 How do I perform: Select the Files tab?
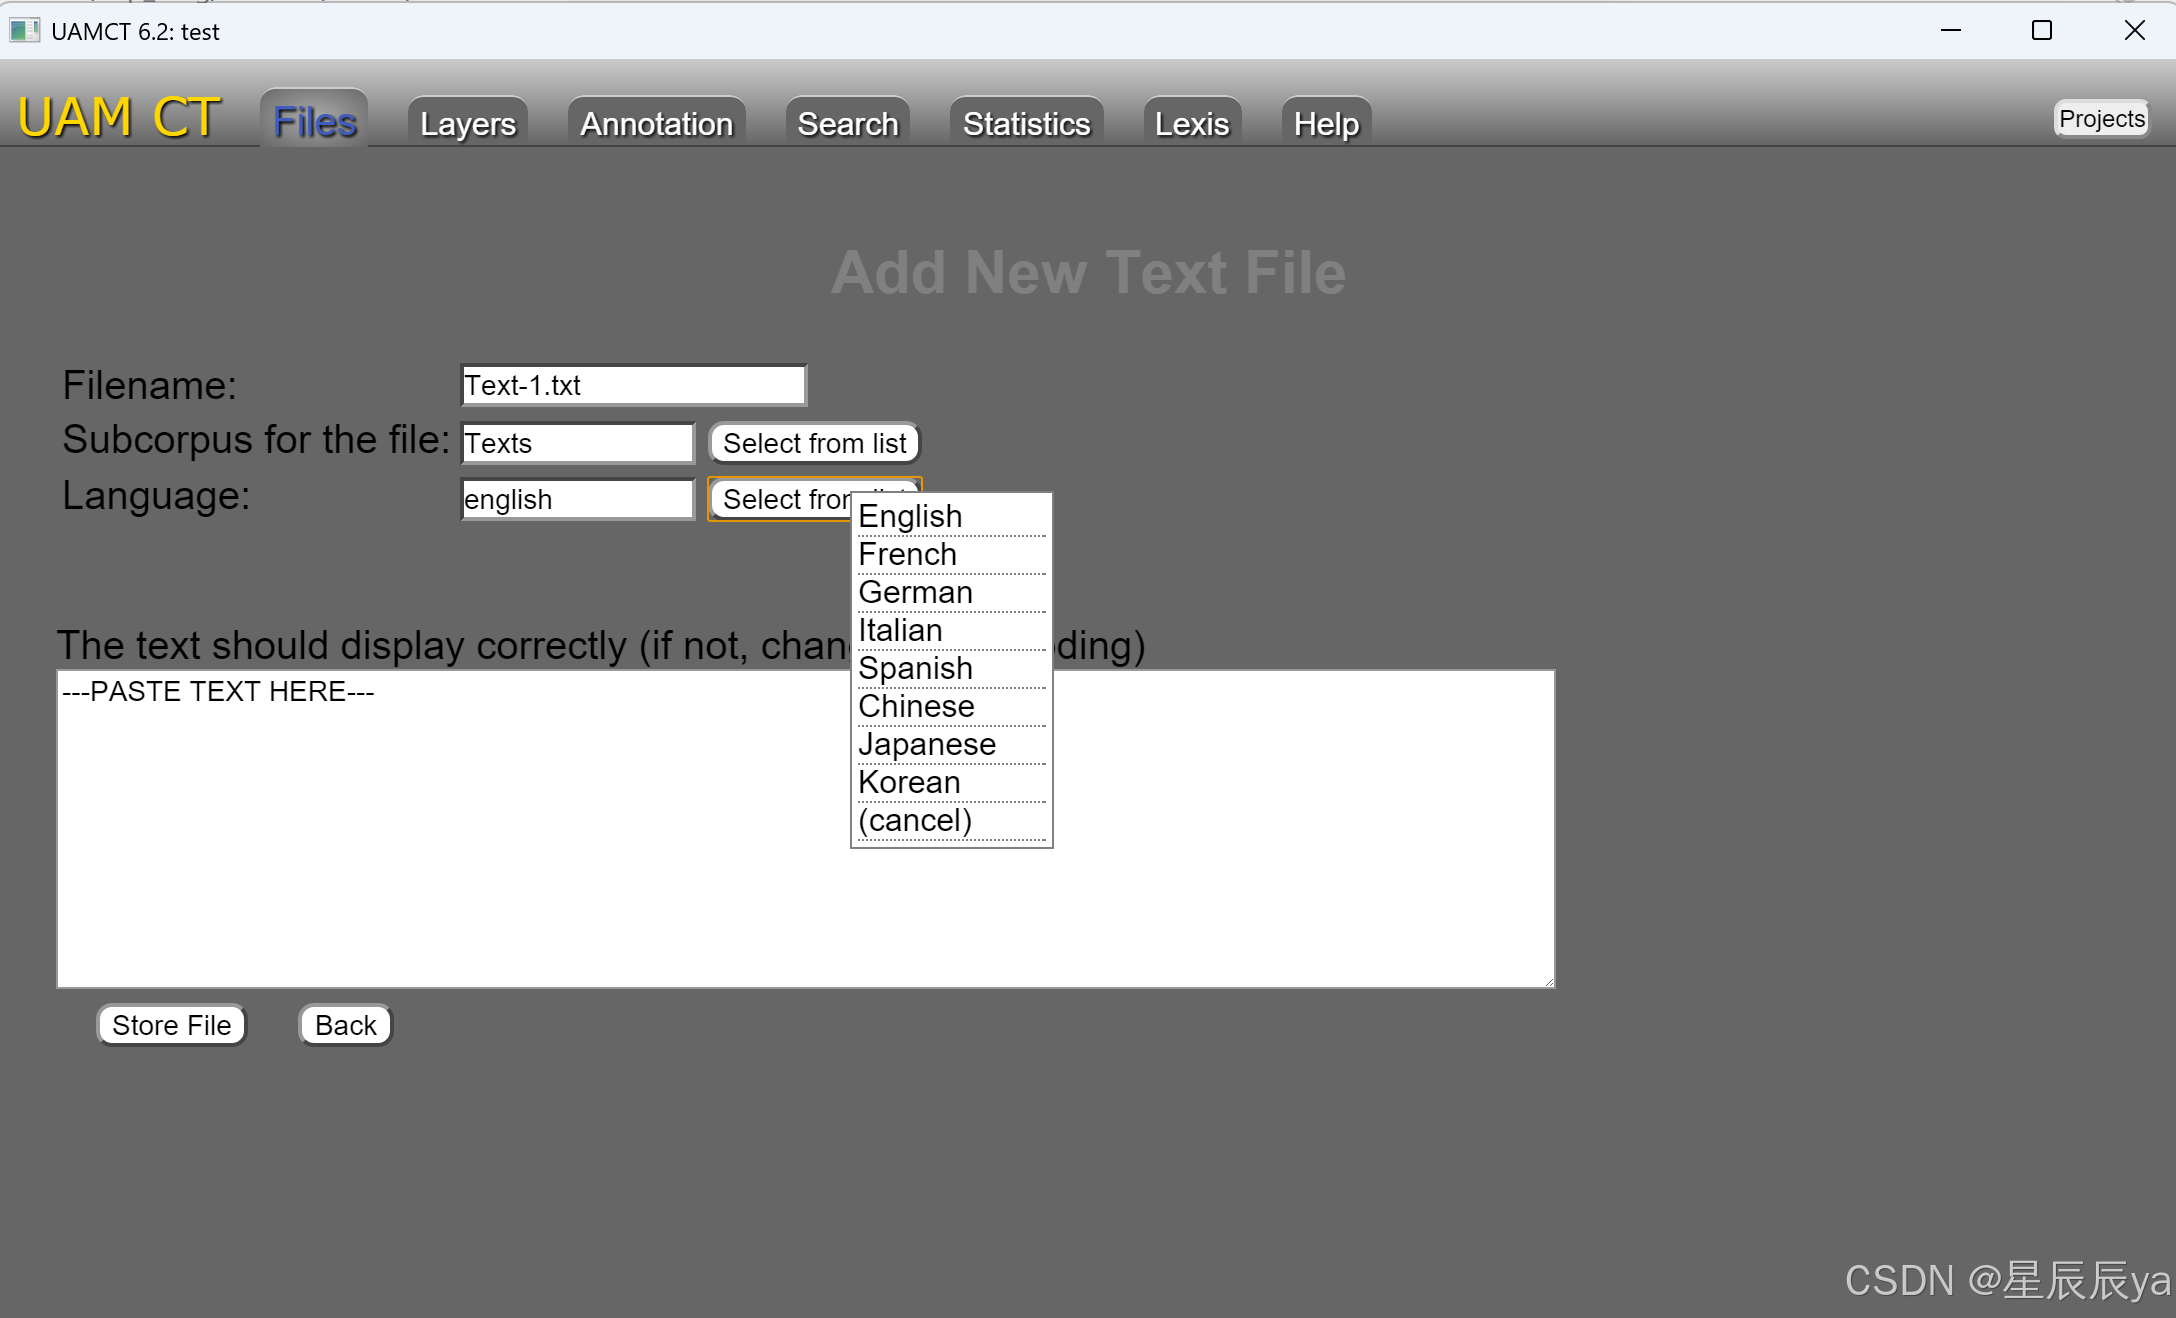coord(313,120)
